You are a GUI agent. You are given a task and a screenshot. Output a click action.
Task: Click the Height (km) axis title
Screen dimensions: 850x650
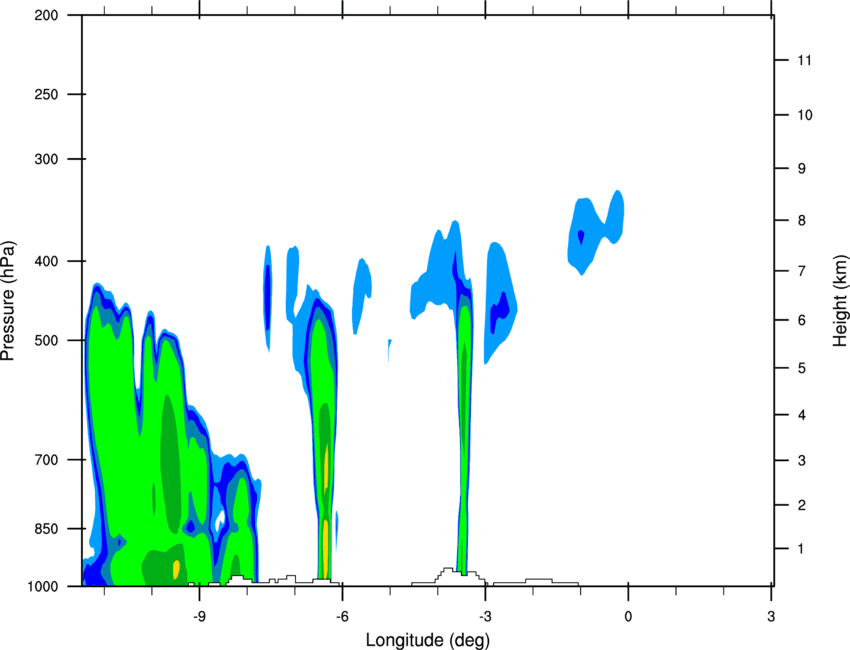click(840, 300)
